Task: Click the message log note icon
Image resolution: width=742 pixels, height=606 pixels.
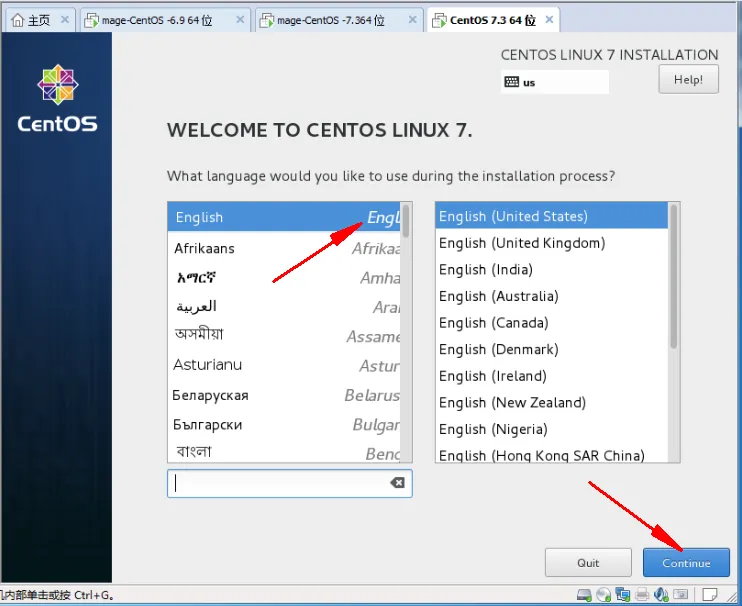Action: point(710,594)
